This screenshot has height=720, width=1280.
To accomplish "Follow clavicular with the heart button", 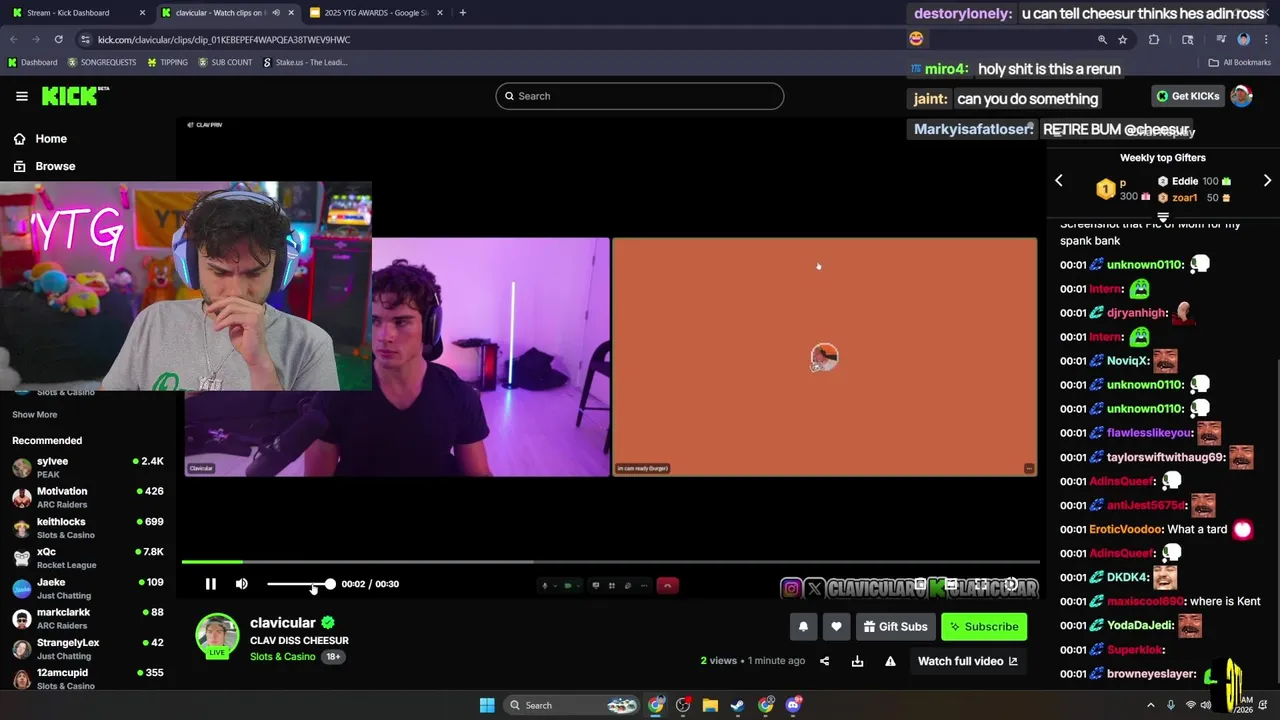I will [x=836, y=627].
